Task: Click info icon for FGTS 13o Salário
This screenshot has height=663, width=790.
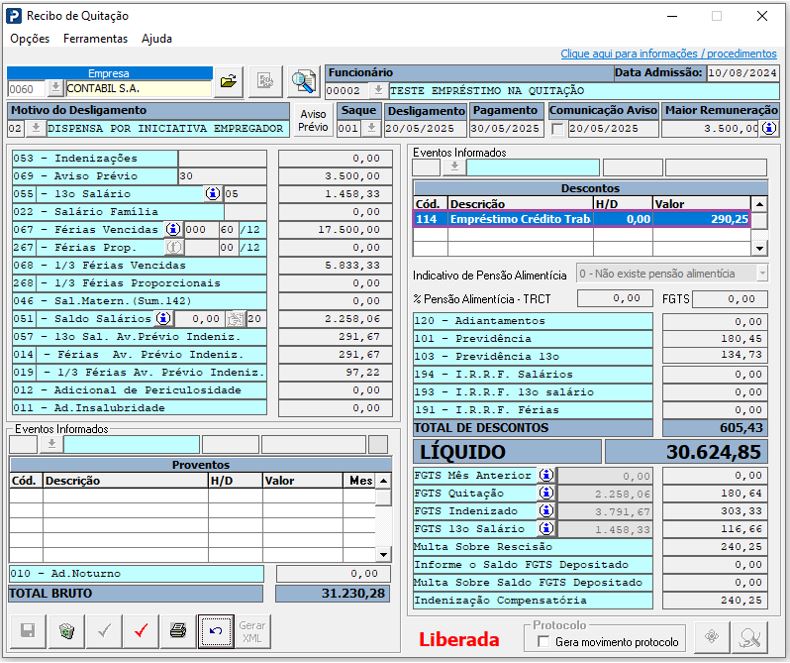Action: (x=546, y=528)
